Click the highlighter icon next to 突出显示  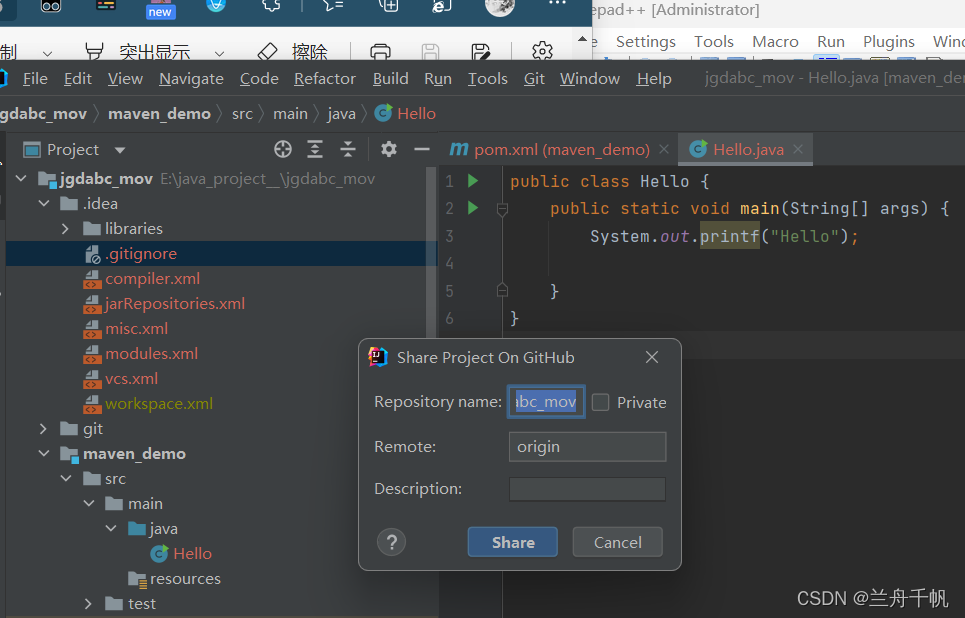tap(94, 52)
